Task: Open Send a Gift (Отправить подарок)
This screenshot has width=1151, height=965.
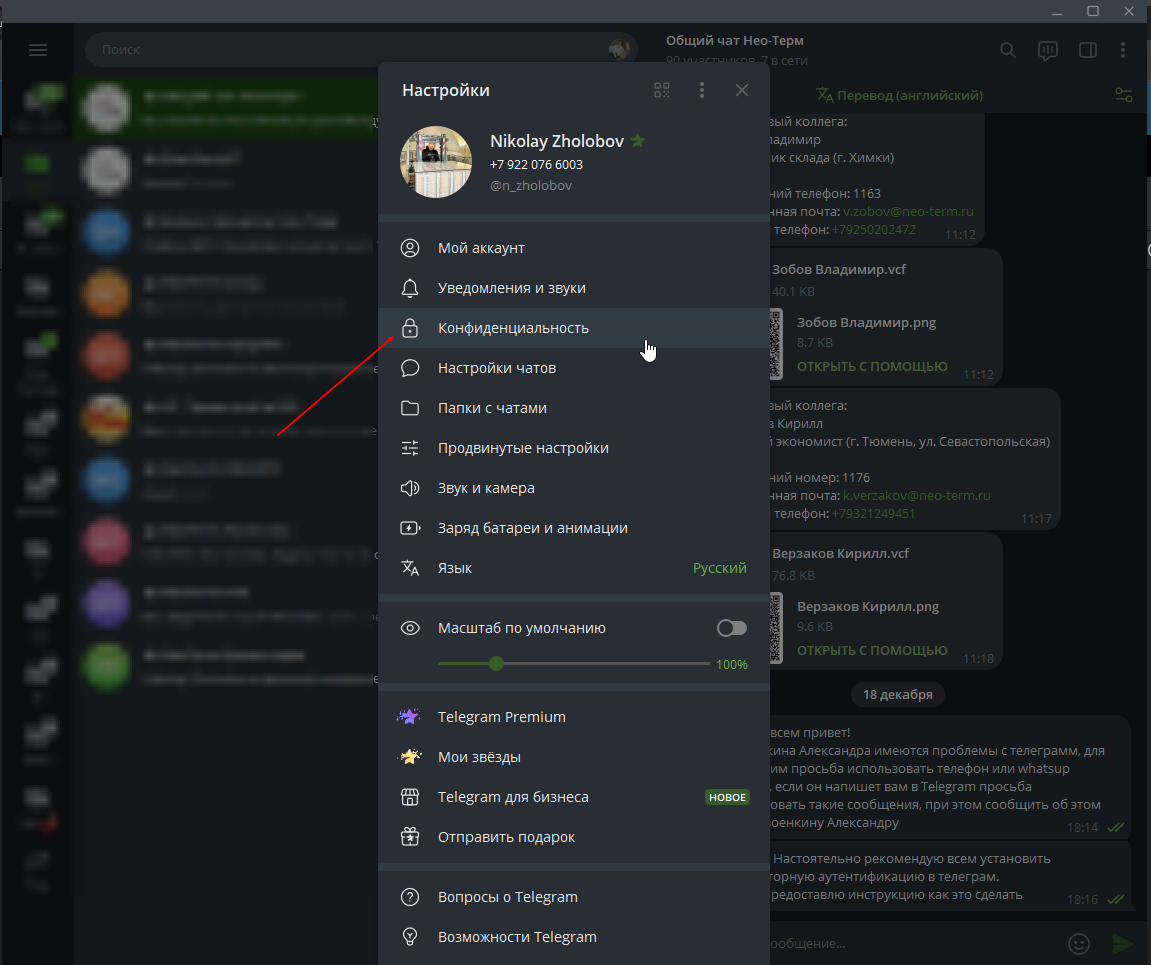Action: pyautogui.click(x=574, y=837)
